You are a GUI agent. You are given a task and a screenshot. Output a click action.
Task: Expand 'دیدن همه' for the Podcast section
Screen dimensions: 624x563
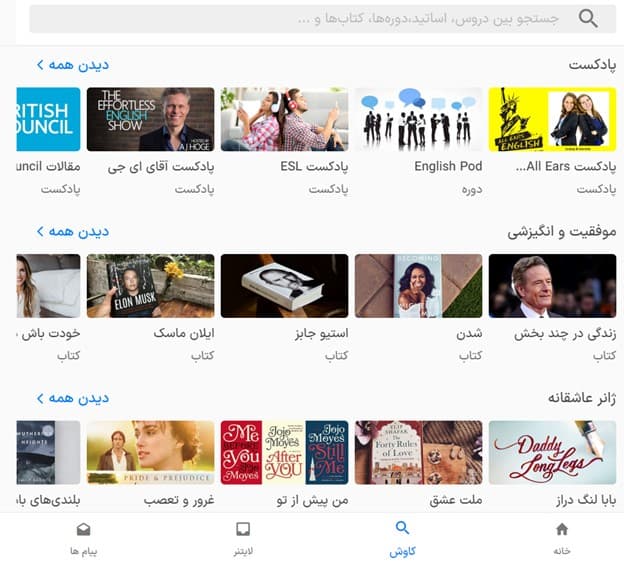pyautogui.click(x=73, y=65)
